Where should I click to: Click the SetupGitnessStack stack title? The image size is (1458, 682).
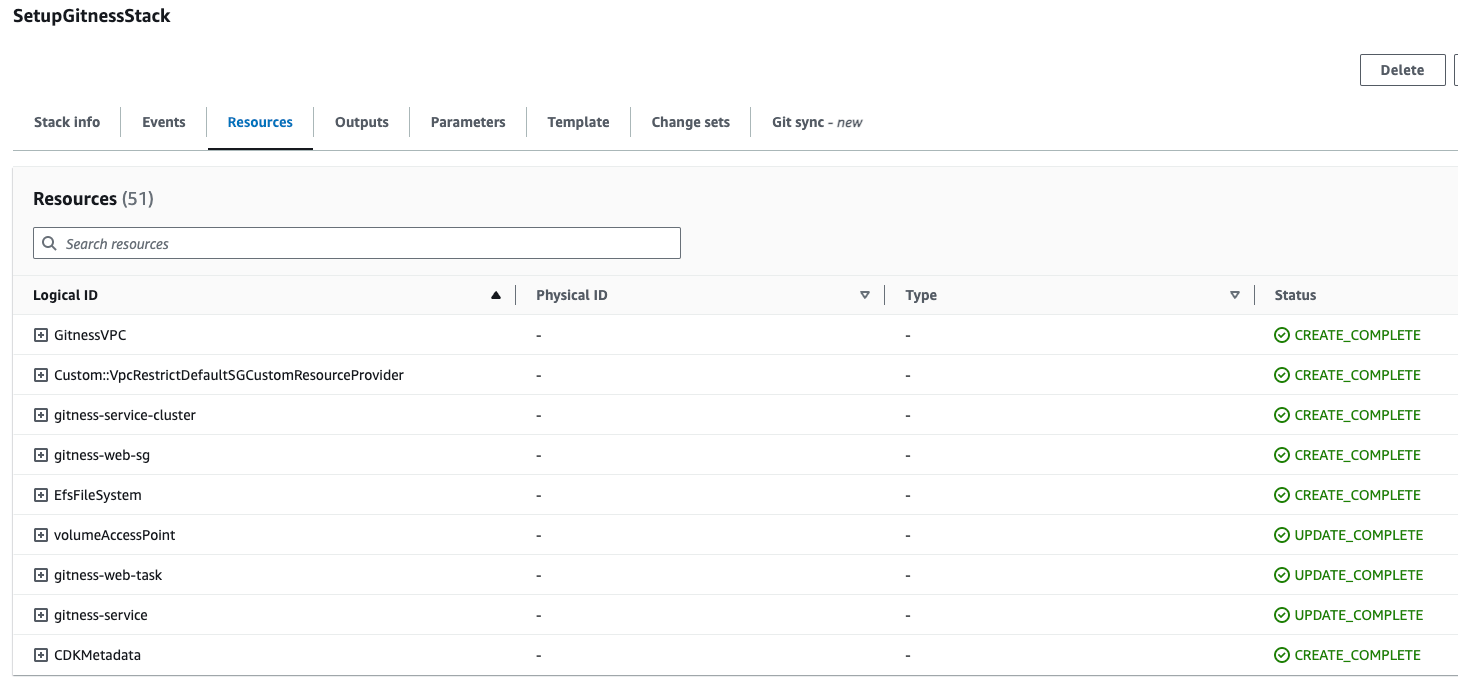[x=92, y=16]
